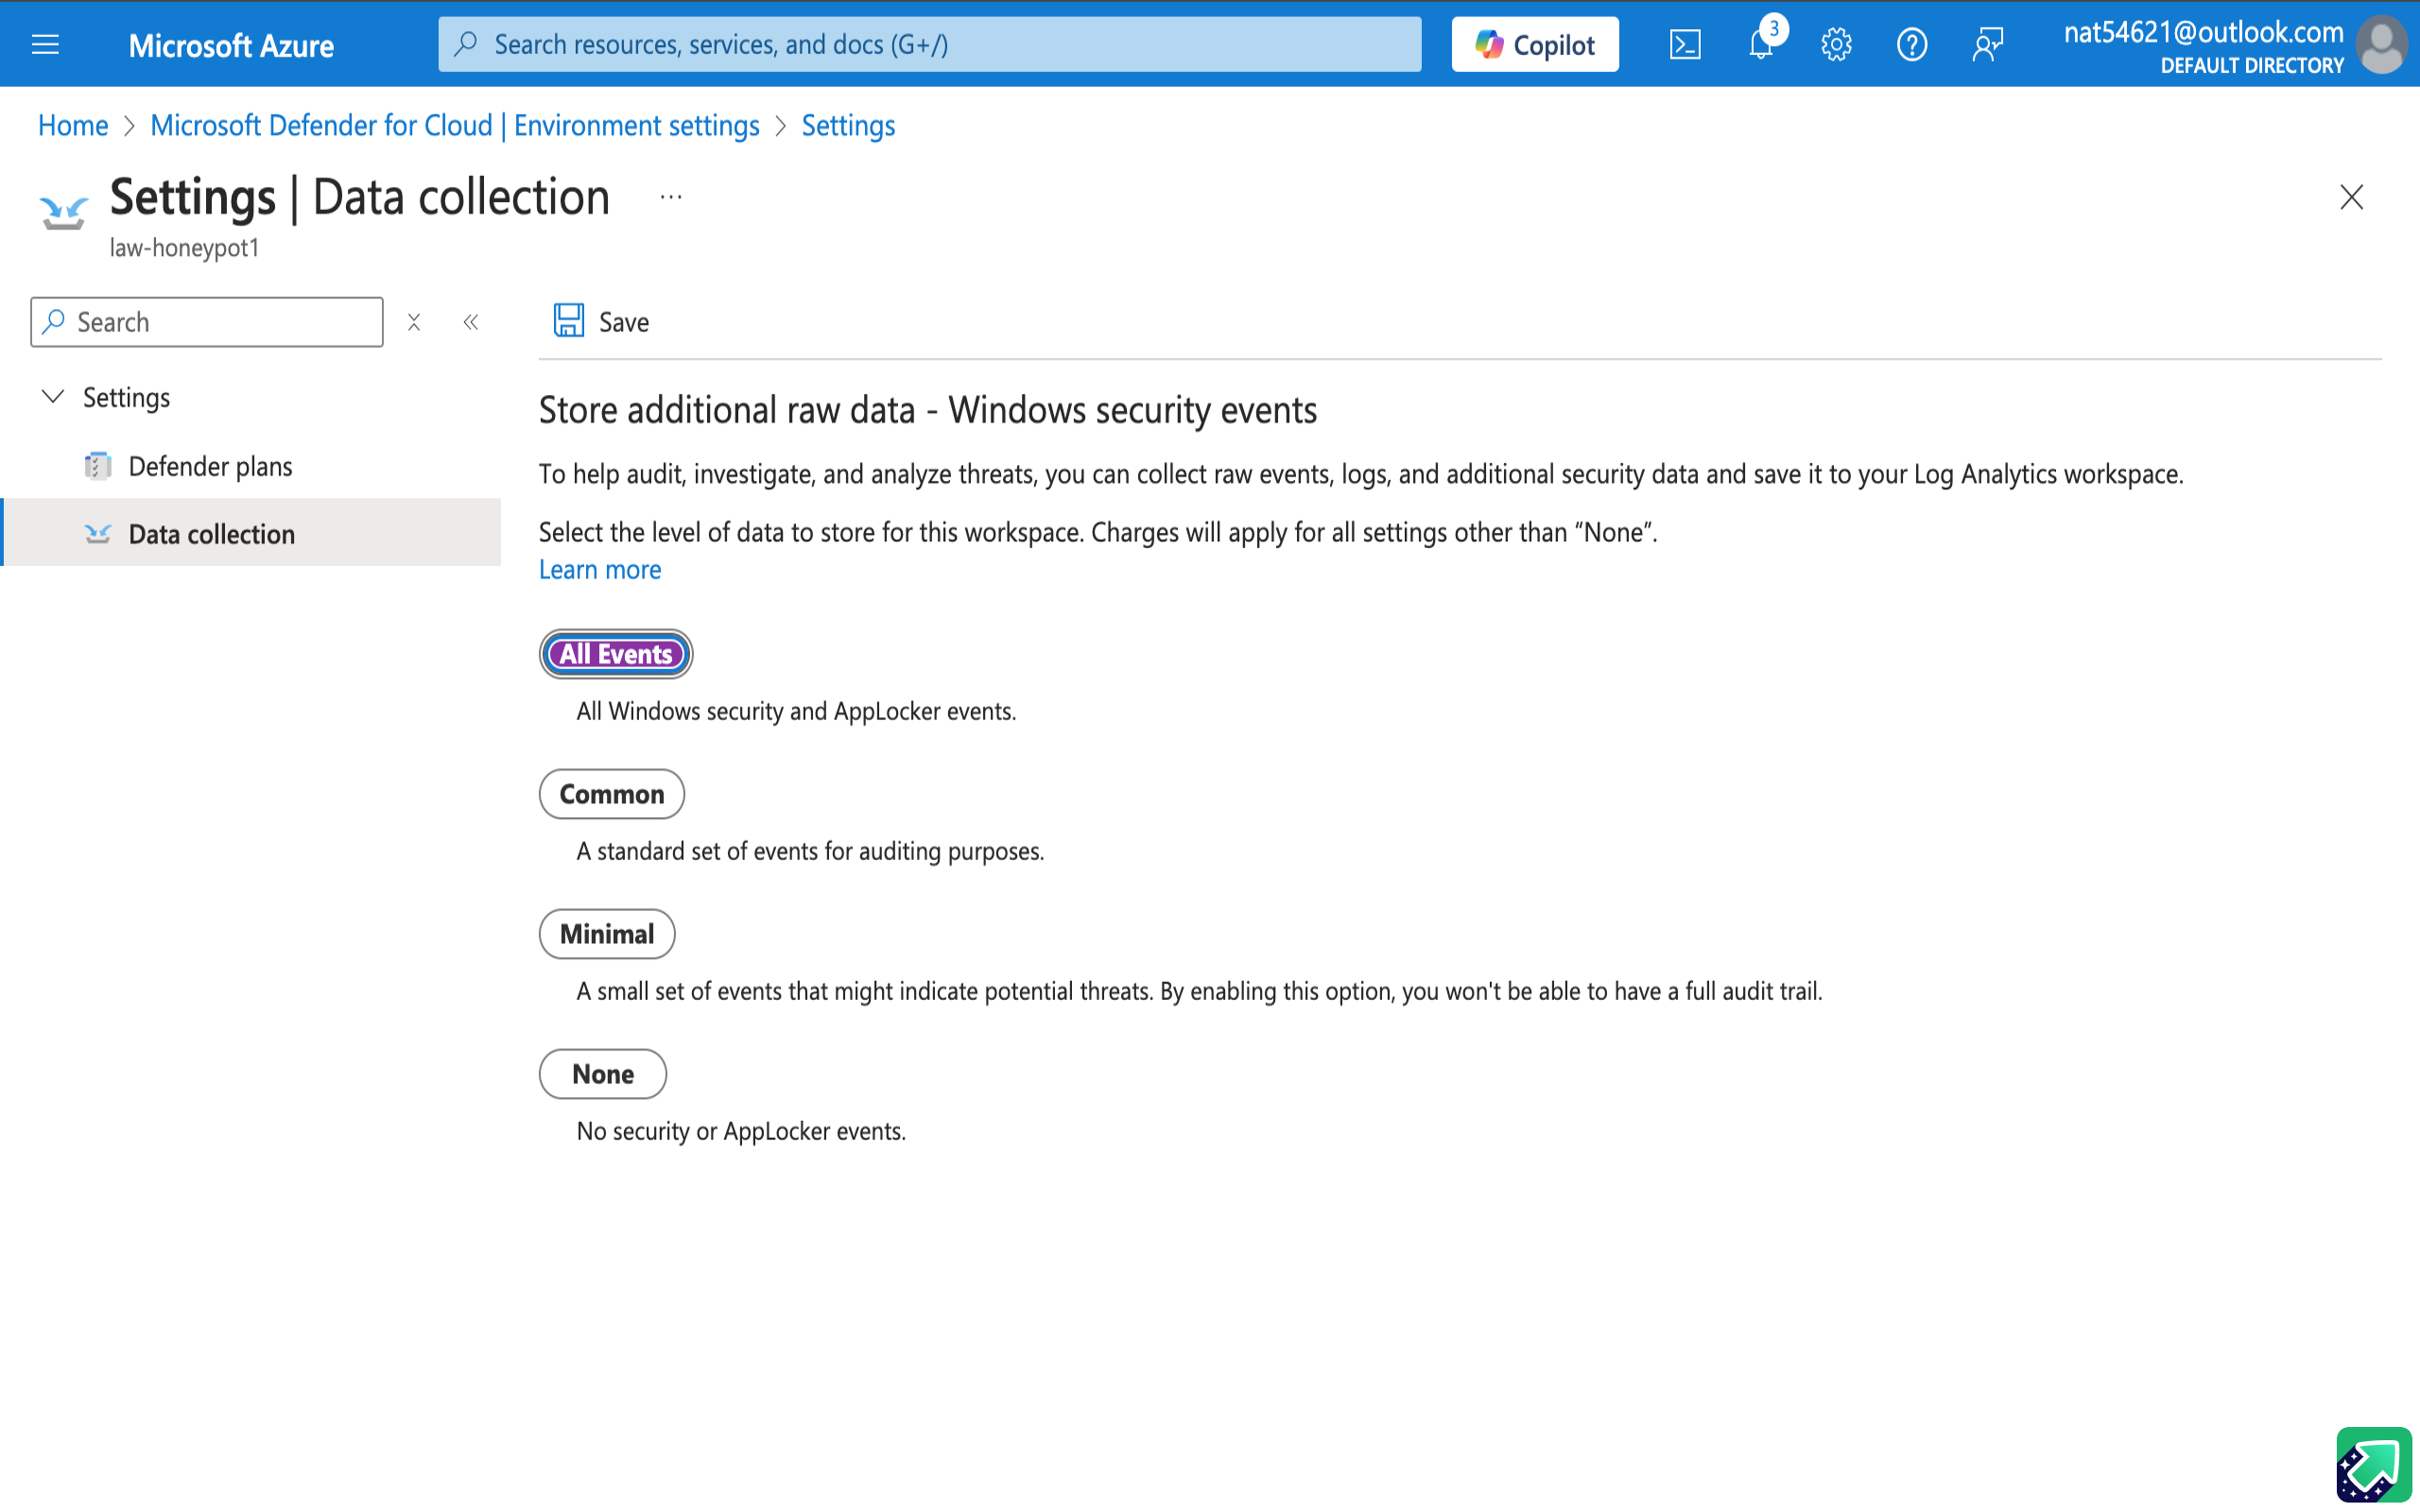The height and width of the screenshot is (1512, 2420).
Task: Click the Learn more link
Action: [600, 569]
